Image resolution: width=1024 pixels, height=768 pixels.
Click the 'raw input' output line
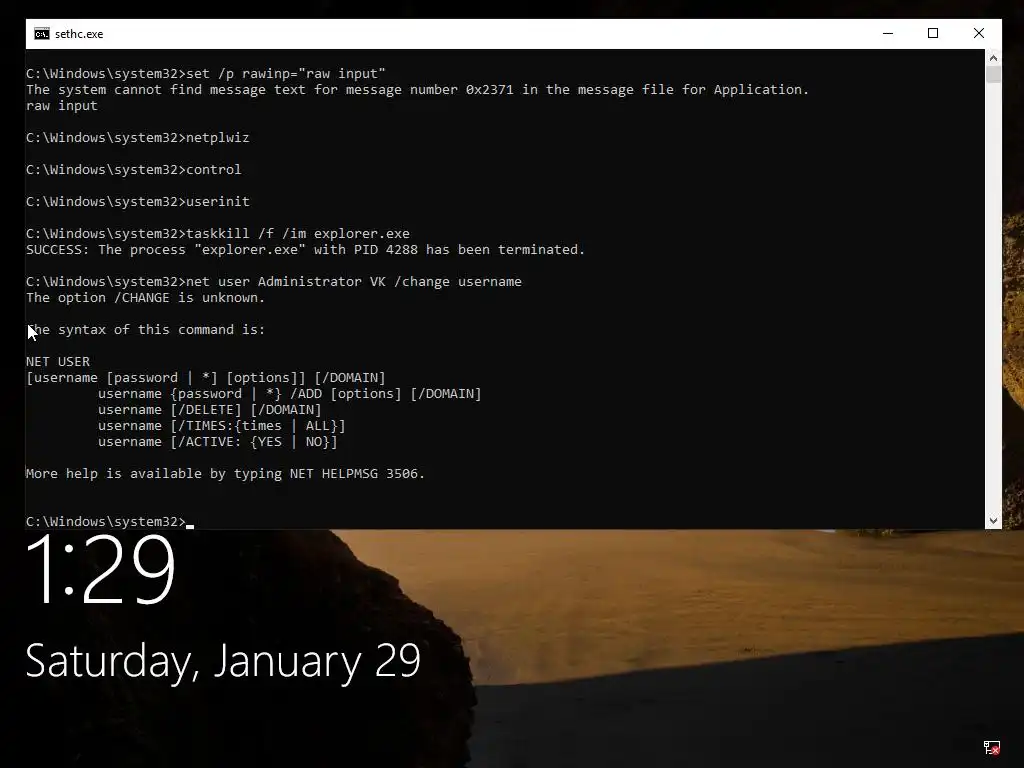[x=62, y=106]
